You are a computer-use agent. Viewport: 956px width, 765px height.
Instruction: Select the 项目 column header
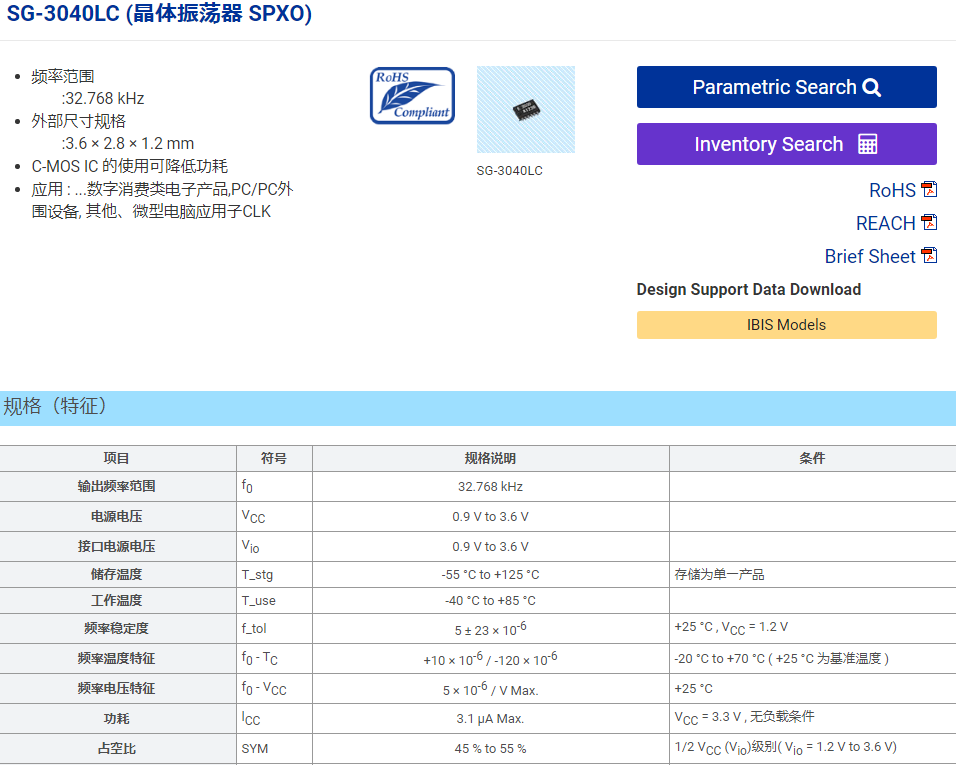click(117, 458)
